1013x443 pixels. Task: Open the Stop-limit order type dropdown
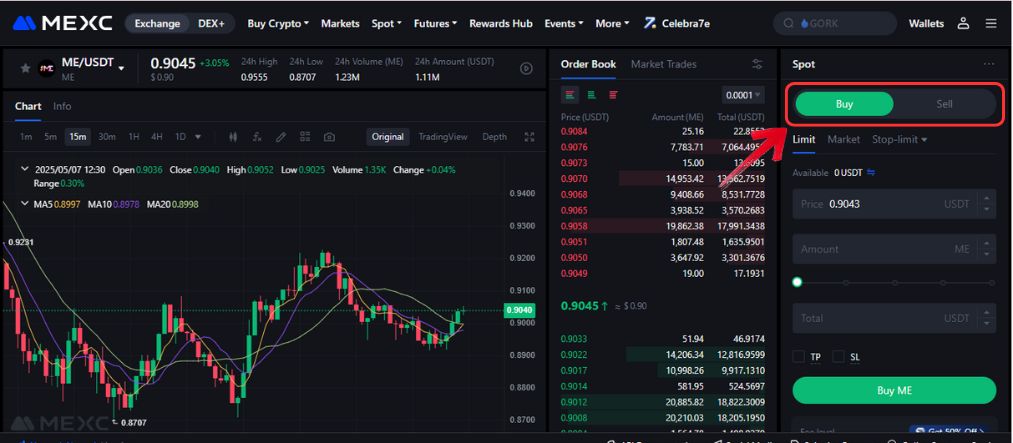click(x=899, y=139)
